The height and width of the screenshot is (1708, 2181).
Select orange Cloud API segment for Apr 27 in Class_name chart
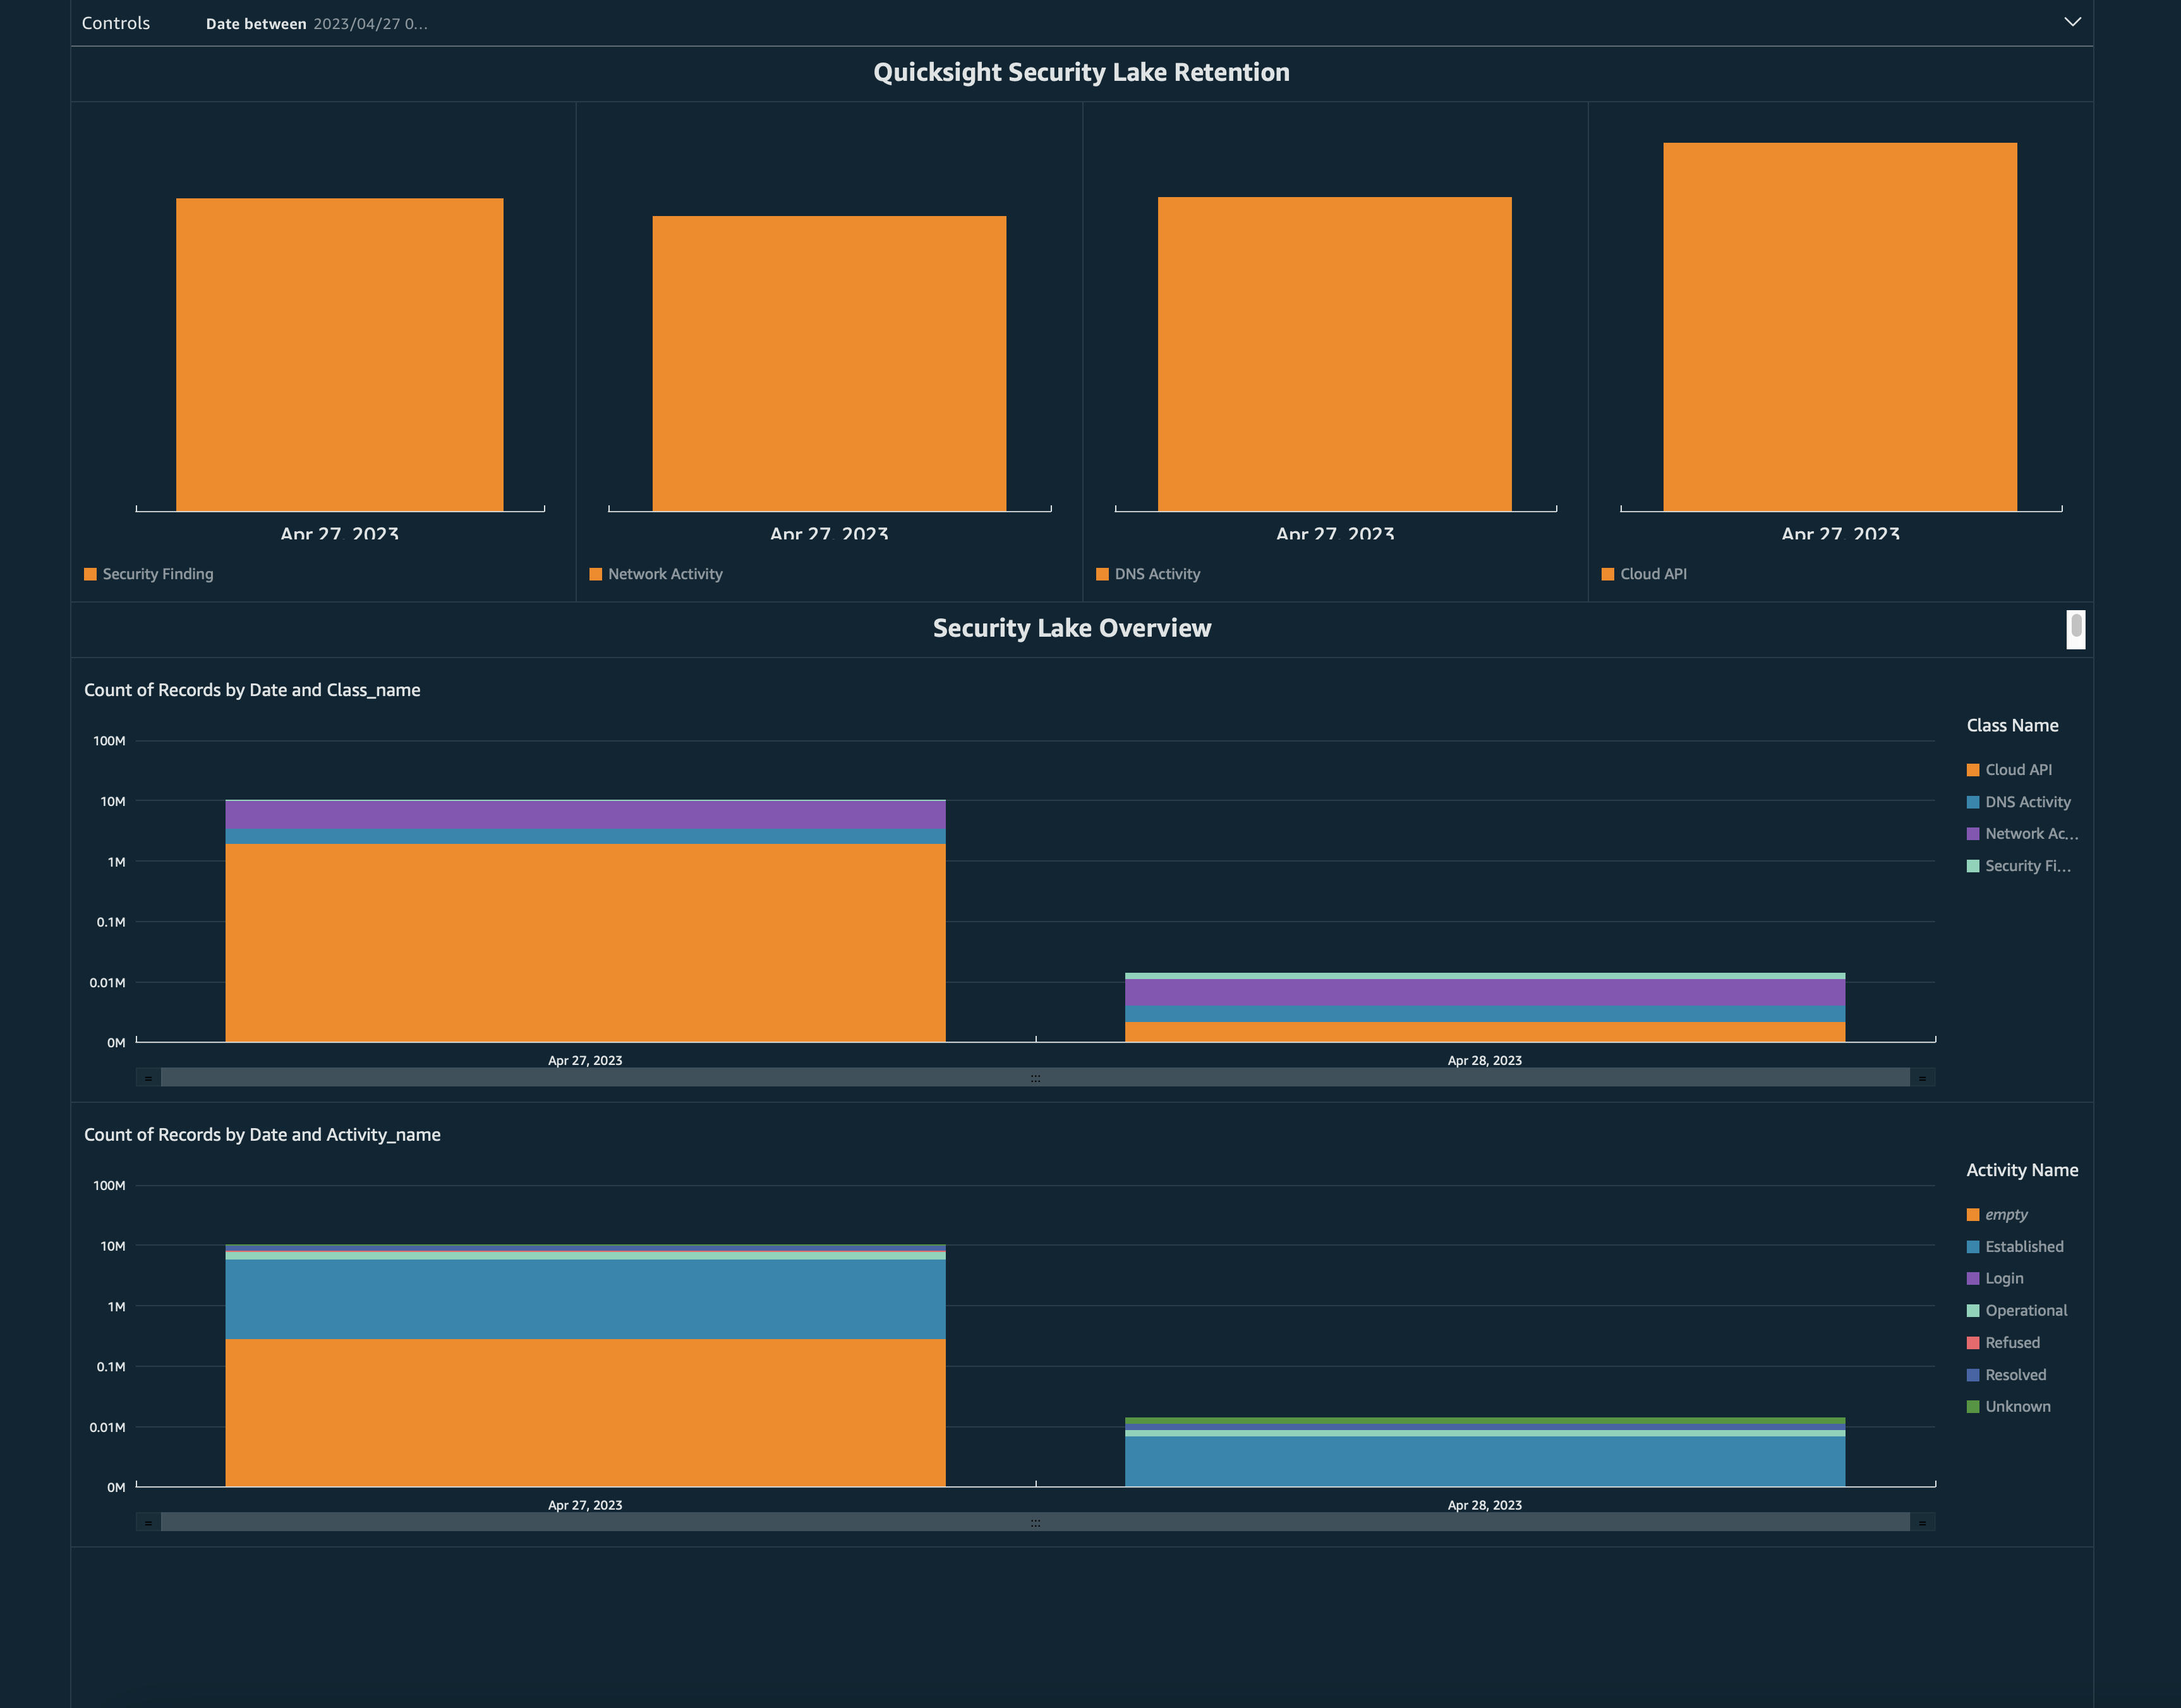tap(585, 943)
